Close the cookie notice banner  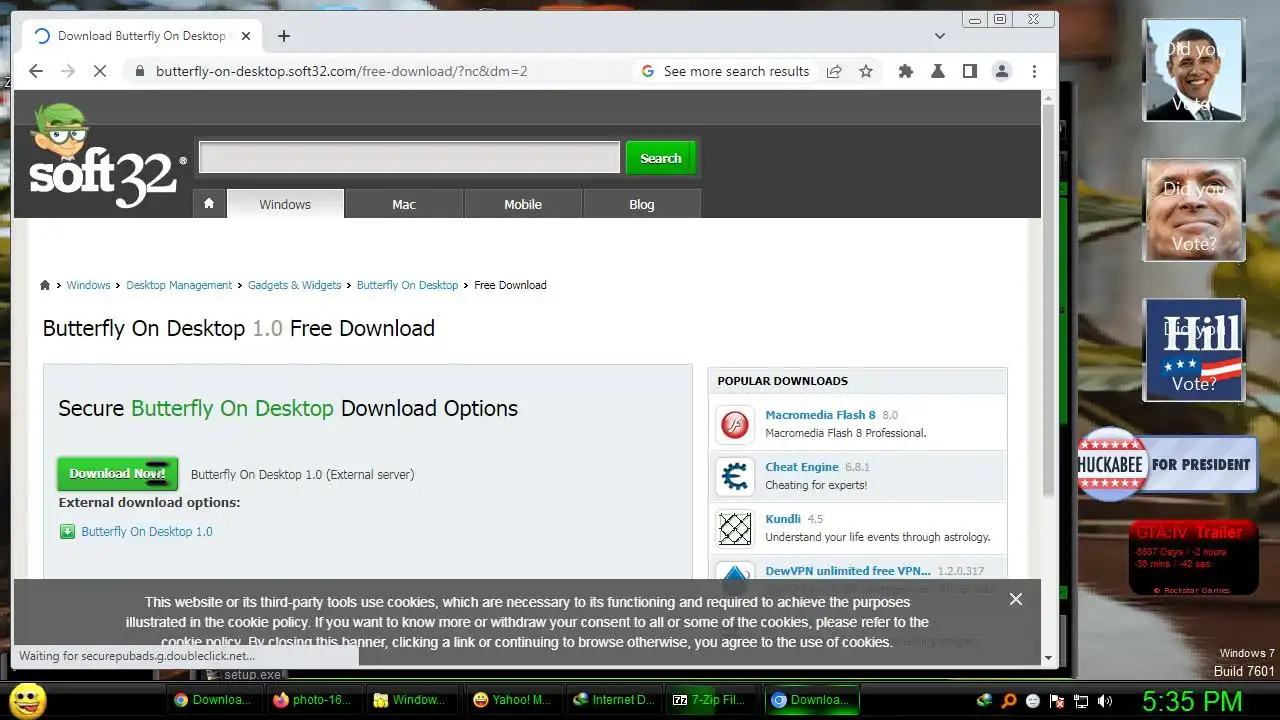click(x=1016, y=599)
